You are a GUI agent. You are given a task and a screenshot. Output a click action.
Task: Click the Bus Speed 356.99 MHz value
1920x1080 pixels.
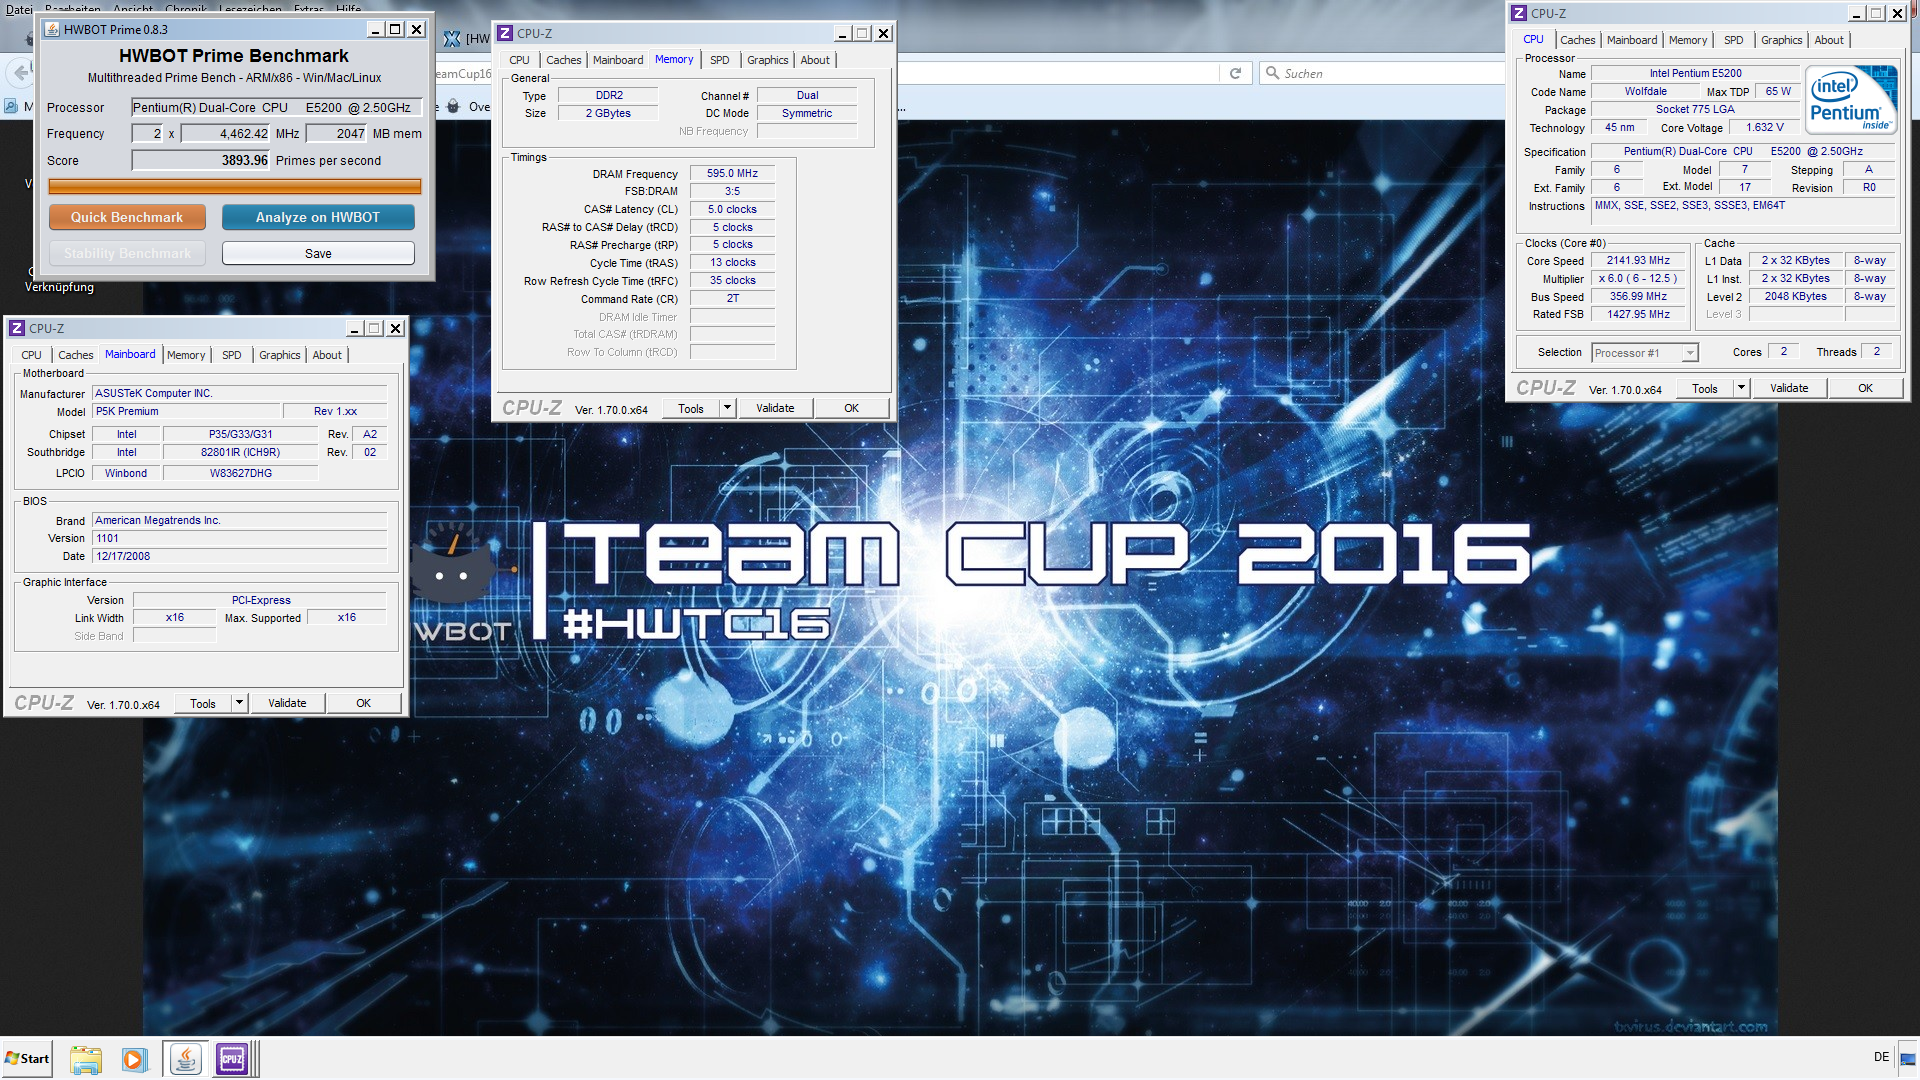[1638, 296]
